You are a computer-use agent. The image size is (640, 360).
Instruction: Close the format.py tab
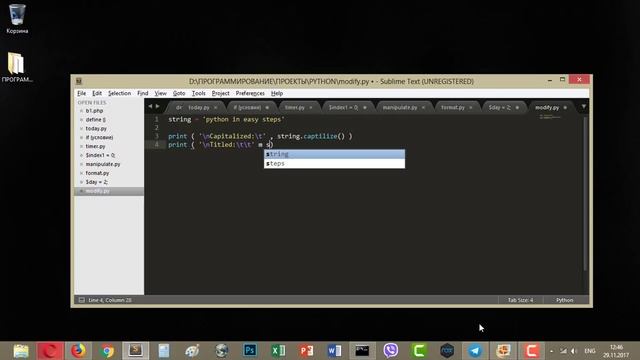click(471, 107)
